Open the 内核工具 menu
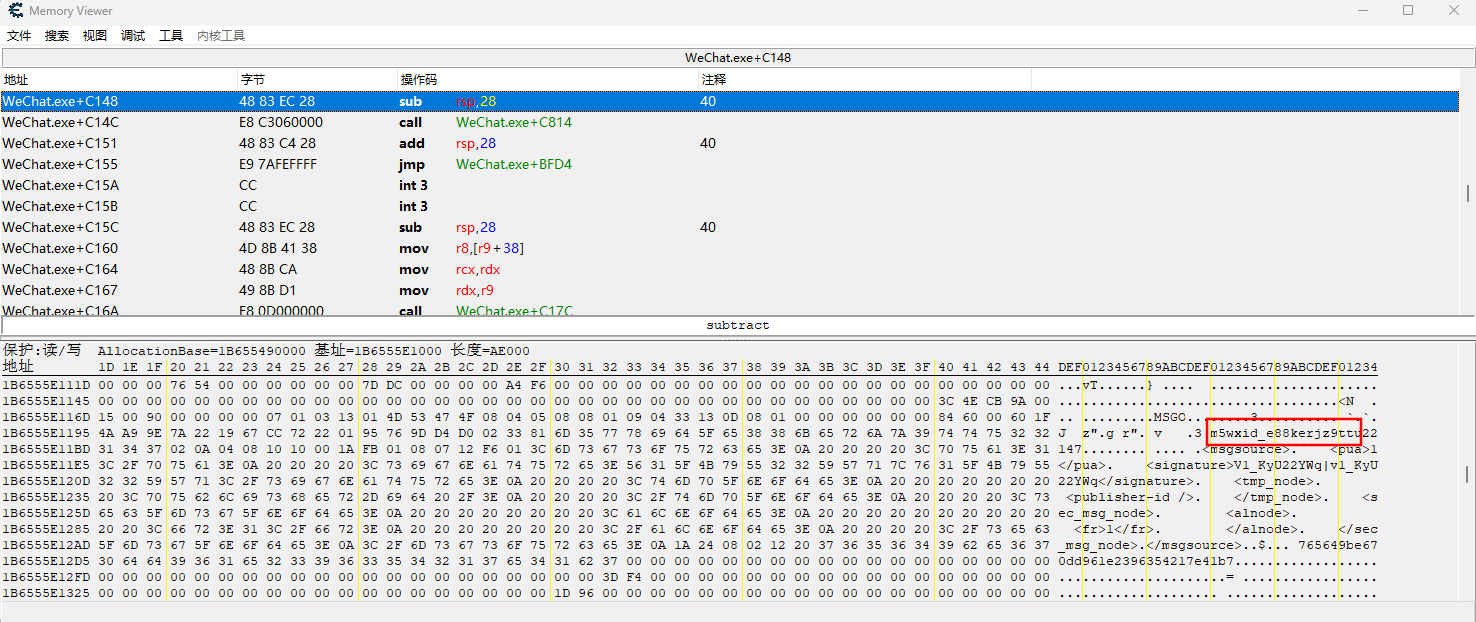Image resolution: width=1476 pixels, height=622 pixels. coord(221,36)
